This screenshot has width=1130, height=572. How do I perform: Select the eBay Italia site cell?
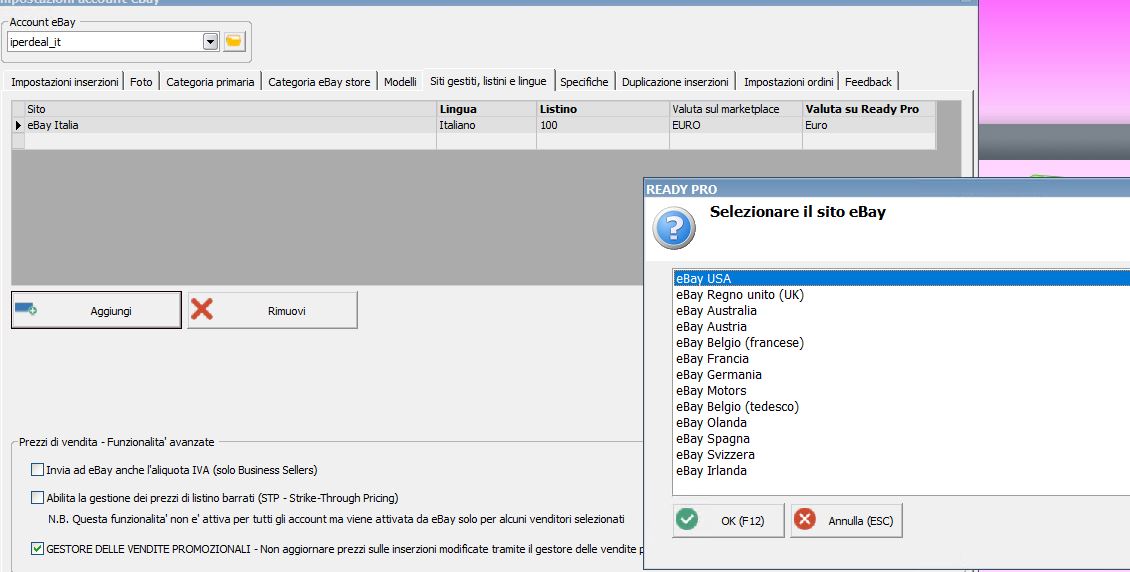tap(230, 125)
